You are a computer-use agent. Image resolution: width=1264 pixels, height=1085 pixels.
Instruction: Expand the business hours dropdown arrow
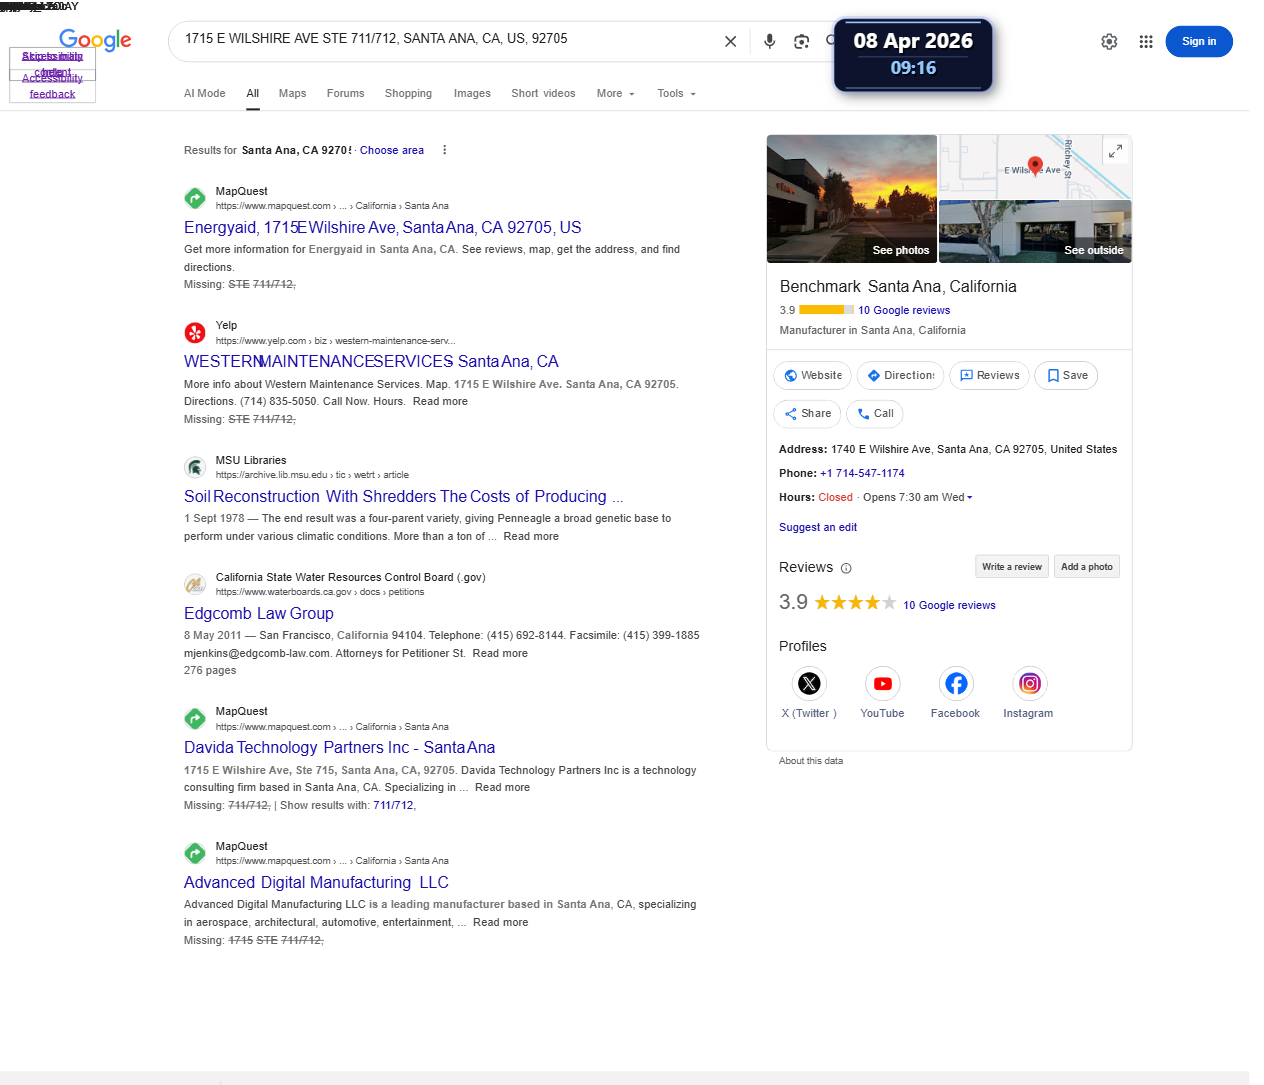[969, 497]
